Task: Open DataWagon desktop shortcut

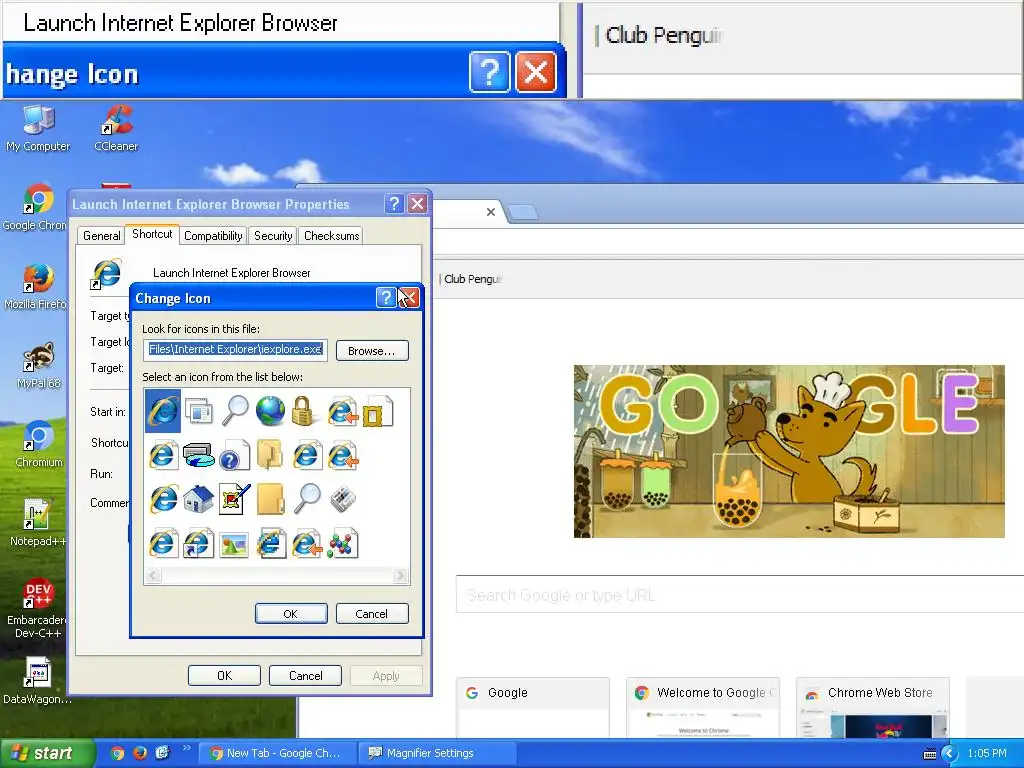Action: (x=37, y=681)
